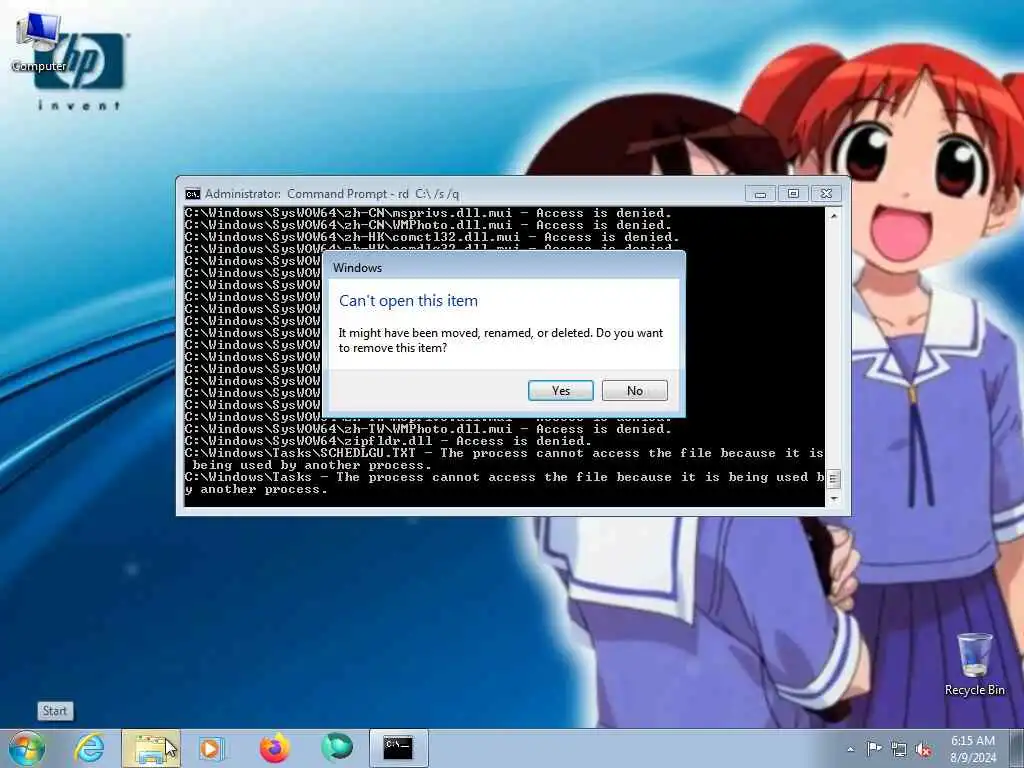The height and width of the screenshot is (768, 1024).
Task: Launch Firefox from the taskbar
Action: (274, 748)
